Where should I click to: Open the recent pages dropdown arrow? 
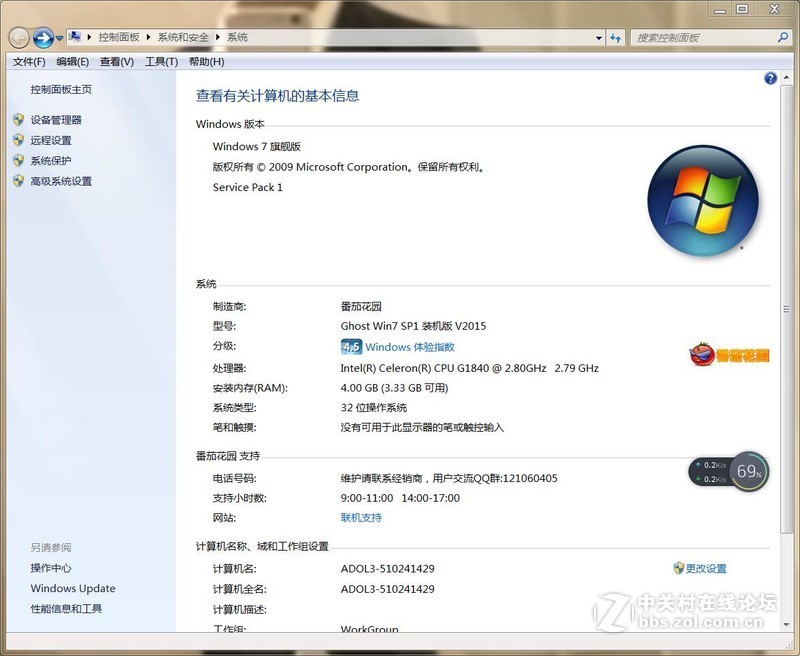coord(59,38)
